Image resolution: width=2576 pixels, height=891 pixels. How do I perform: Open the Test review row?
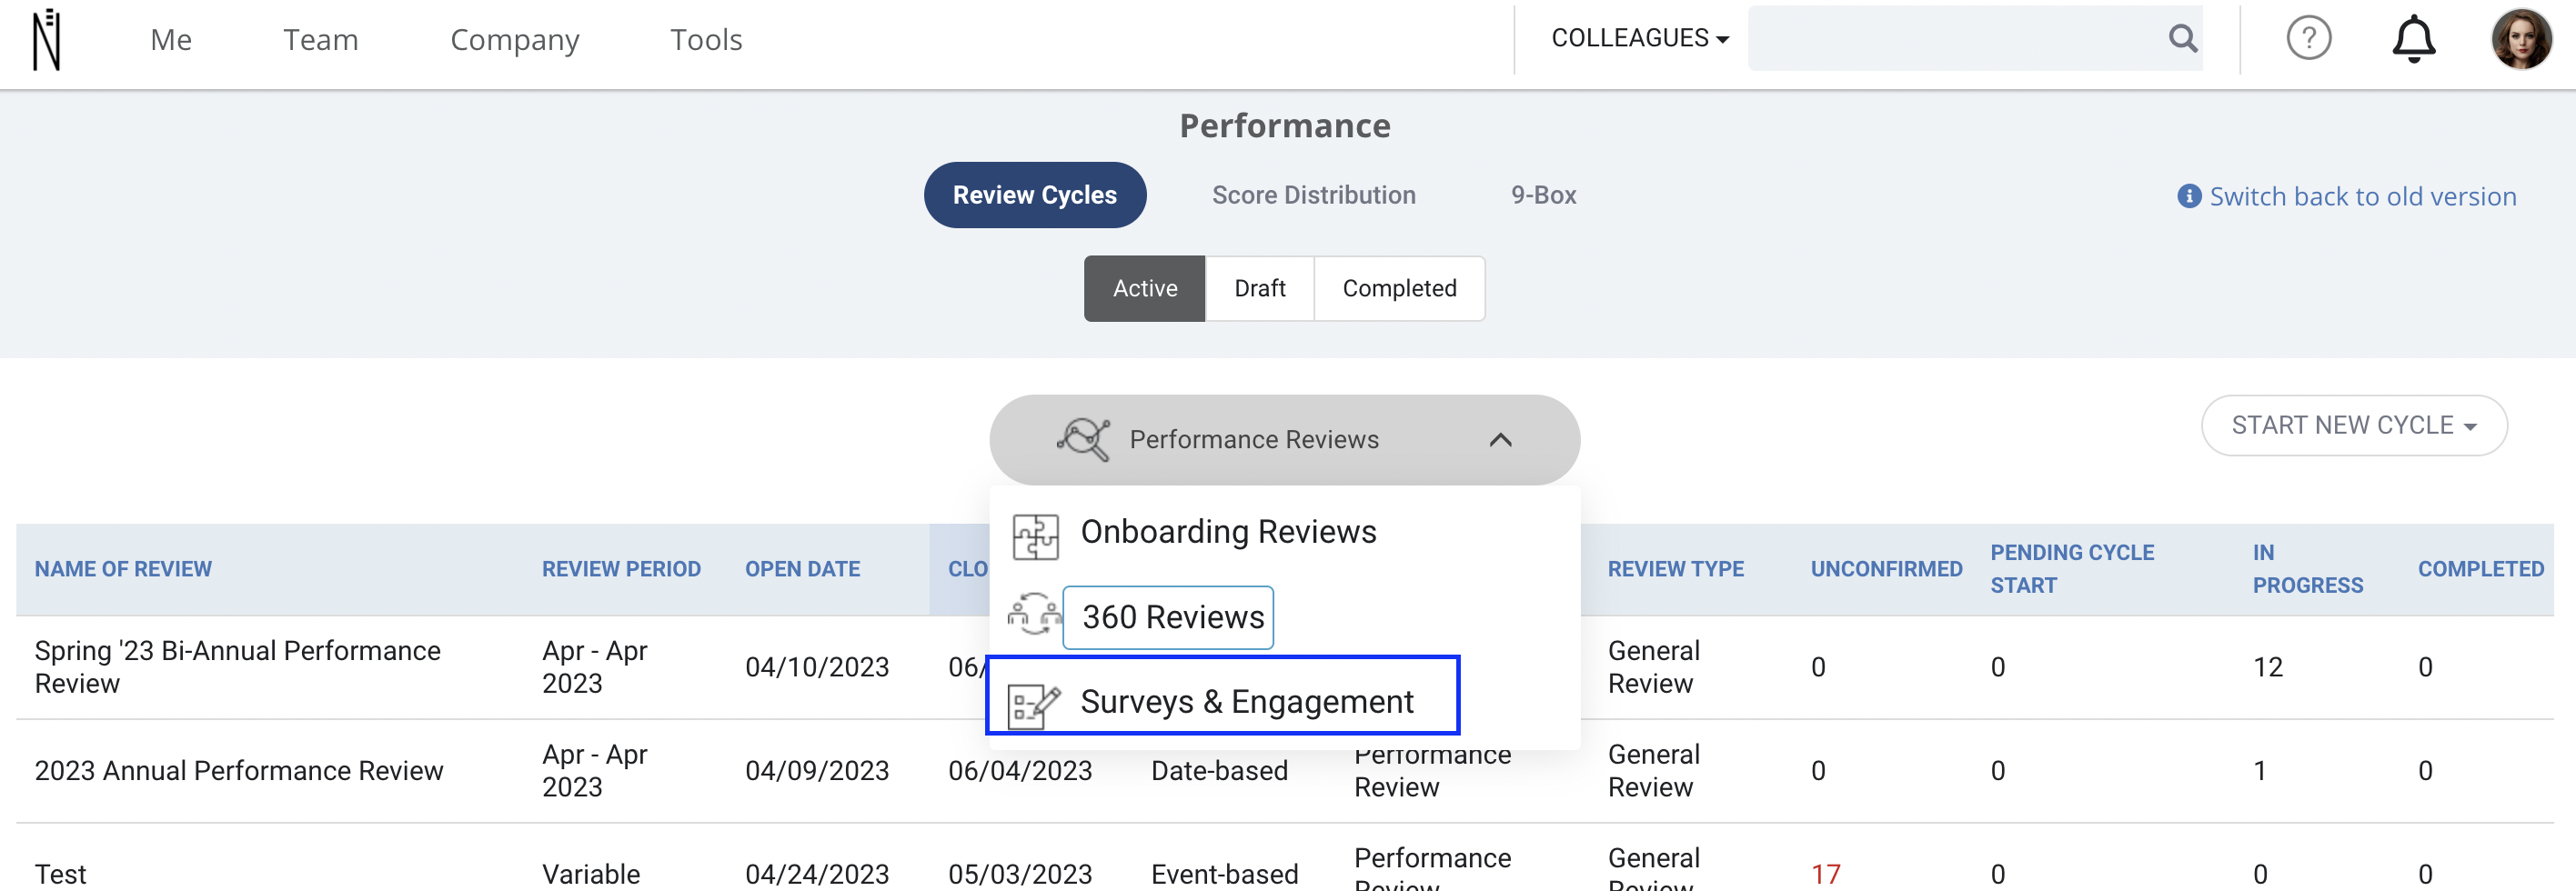tap(60, 874)
